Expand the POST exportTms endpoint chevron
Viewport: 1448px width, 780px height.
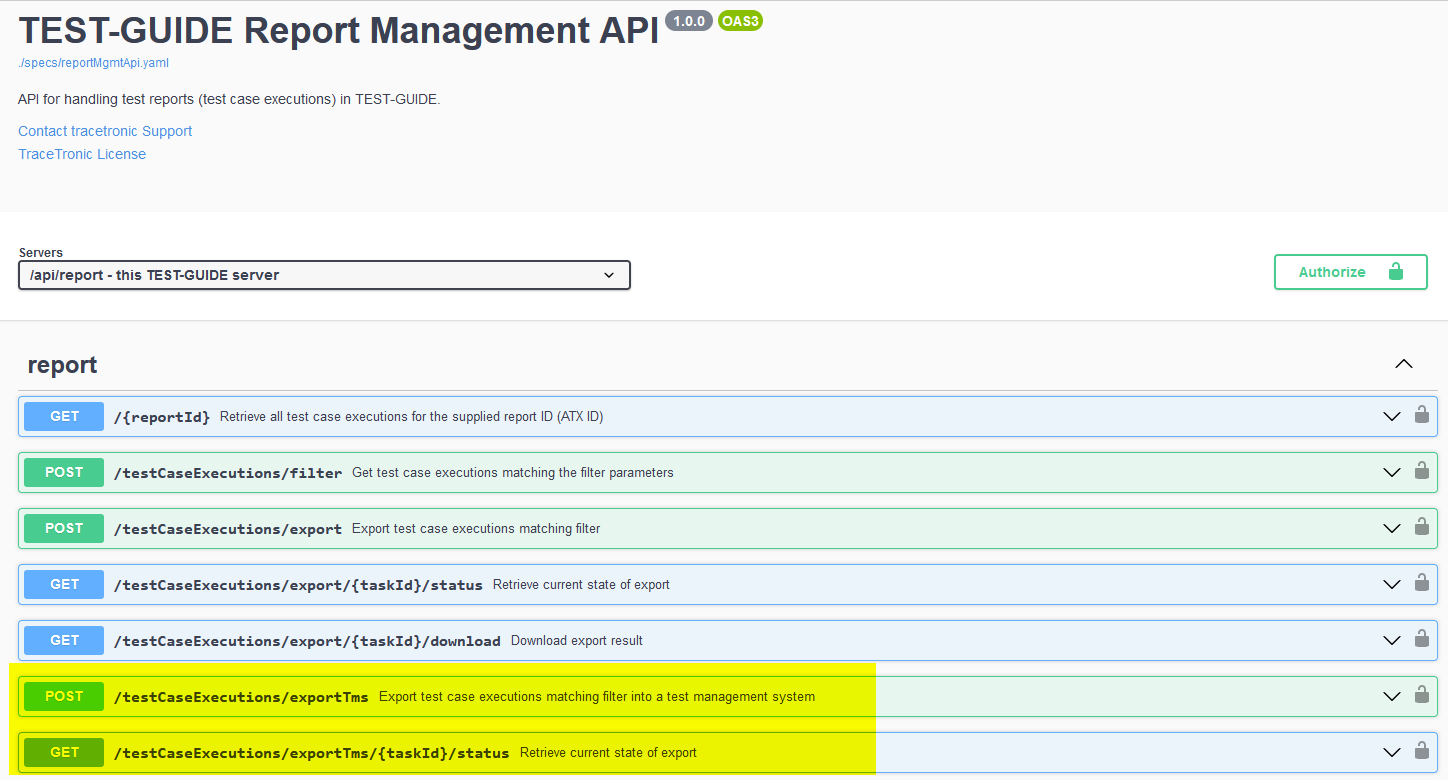[1391, 696]
